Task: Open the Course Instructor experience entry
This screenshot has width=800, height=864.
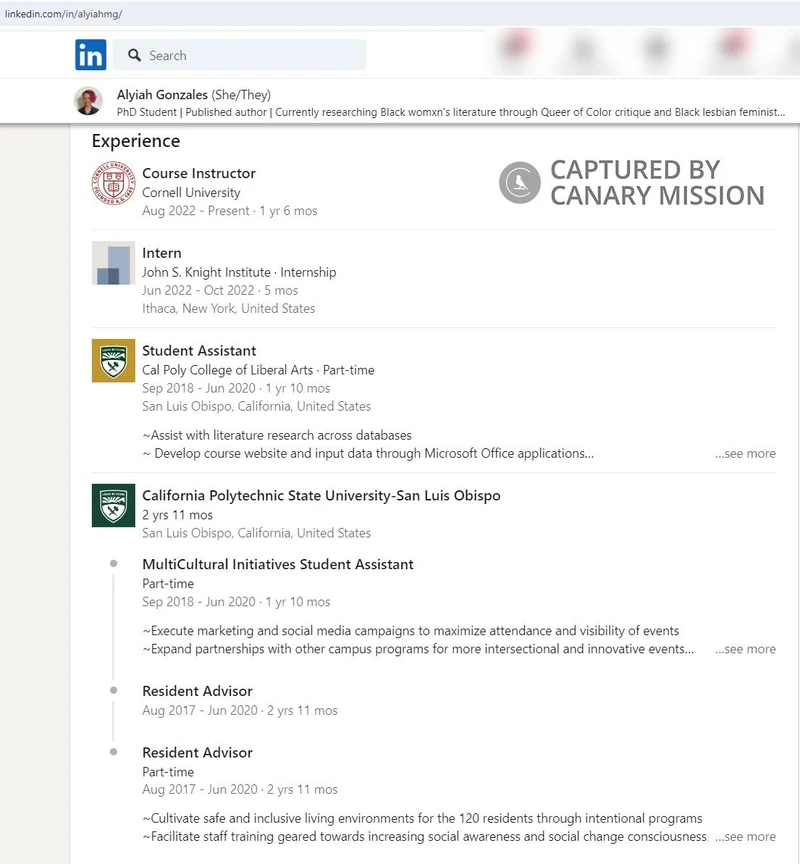Action: 199,172
